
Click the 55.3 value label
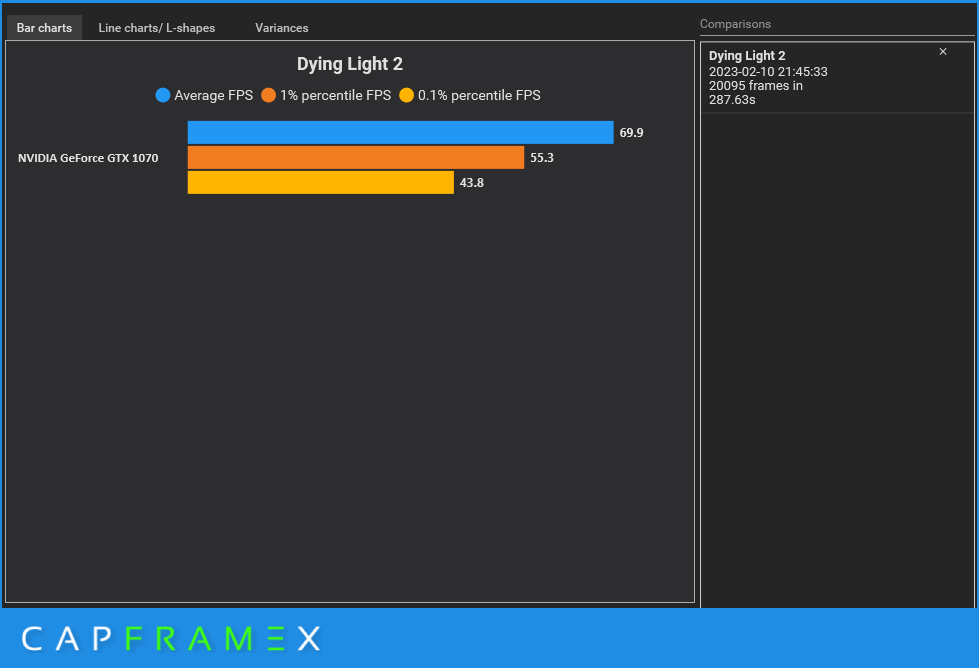pyautogui.click(x=542, y=157)
